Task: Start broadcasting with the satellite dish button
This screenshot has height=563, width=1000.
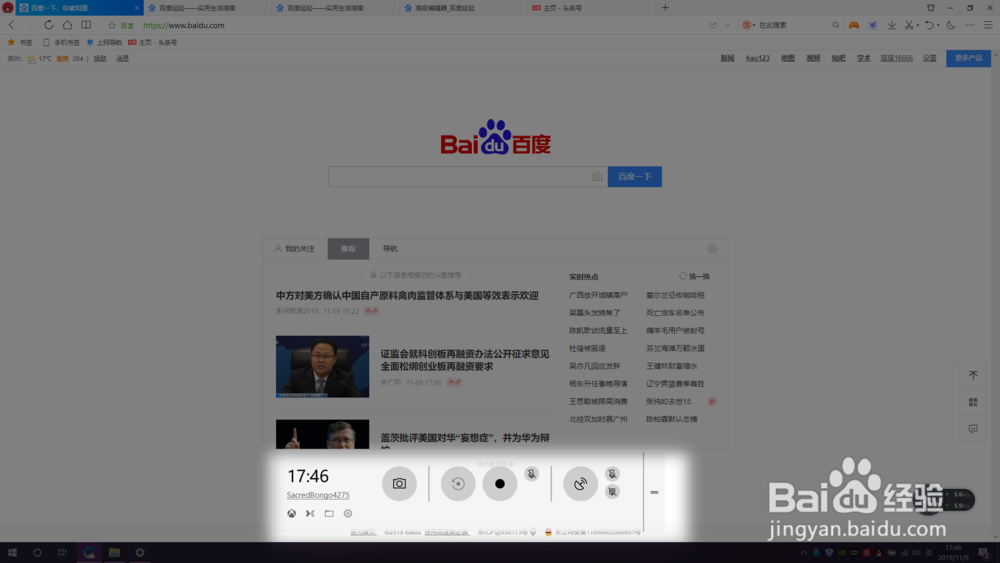Action: (580, 483)
